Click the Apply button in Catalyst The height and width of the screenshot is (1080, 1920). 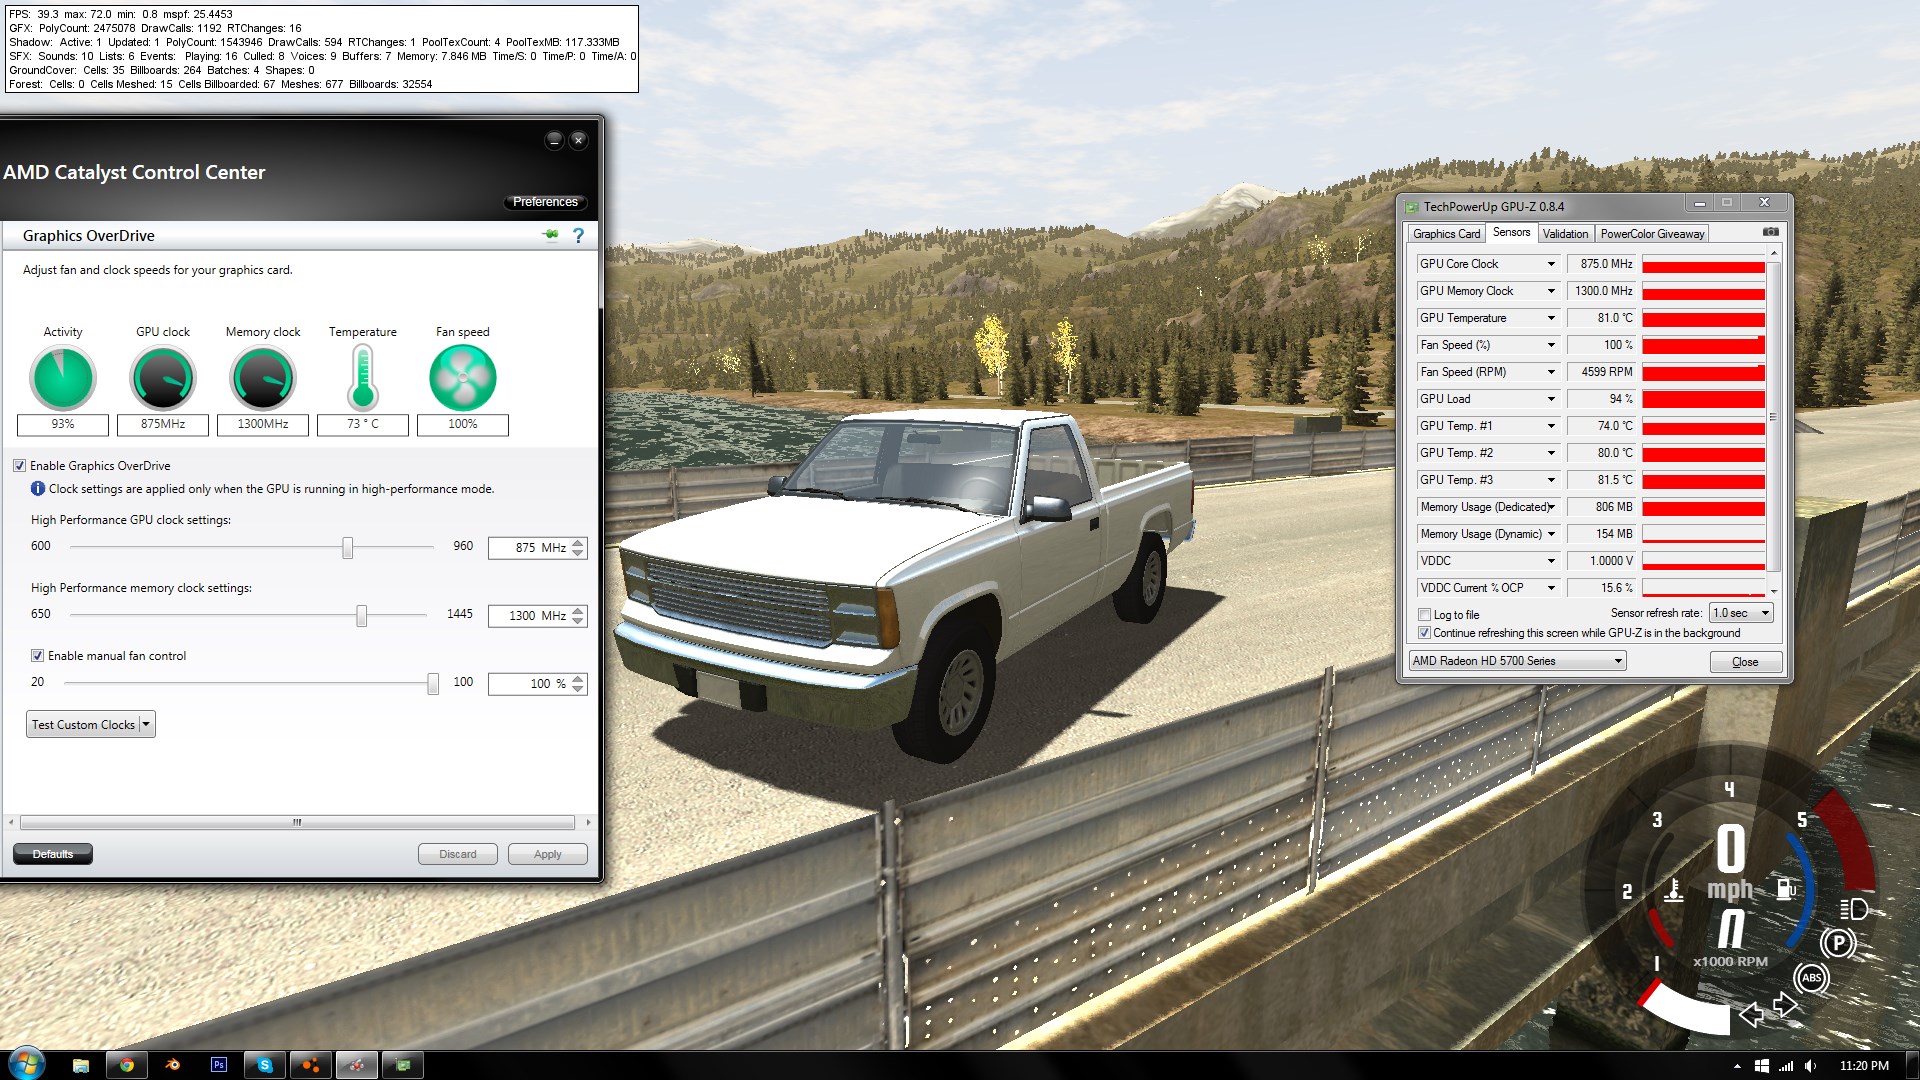tap(547, 854)
